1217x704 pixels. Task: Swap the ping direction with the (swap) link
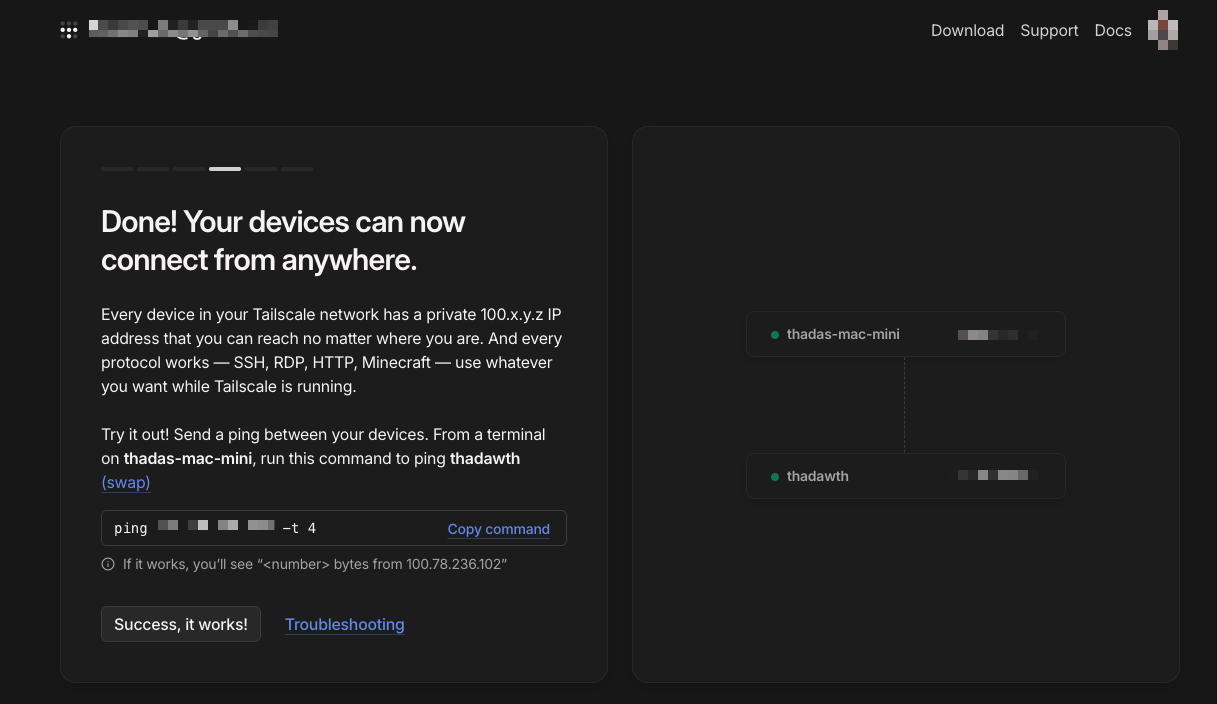pyautogui.click(x=126, y=482)
